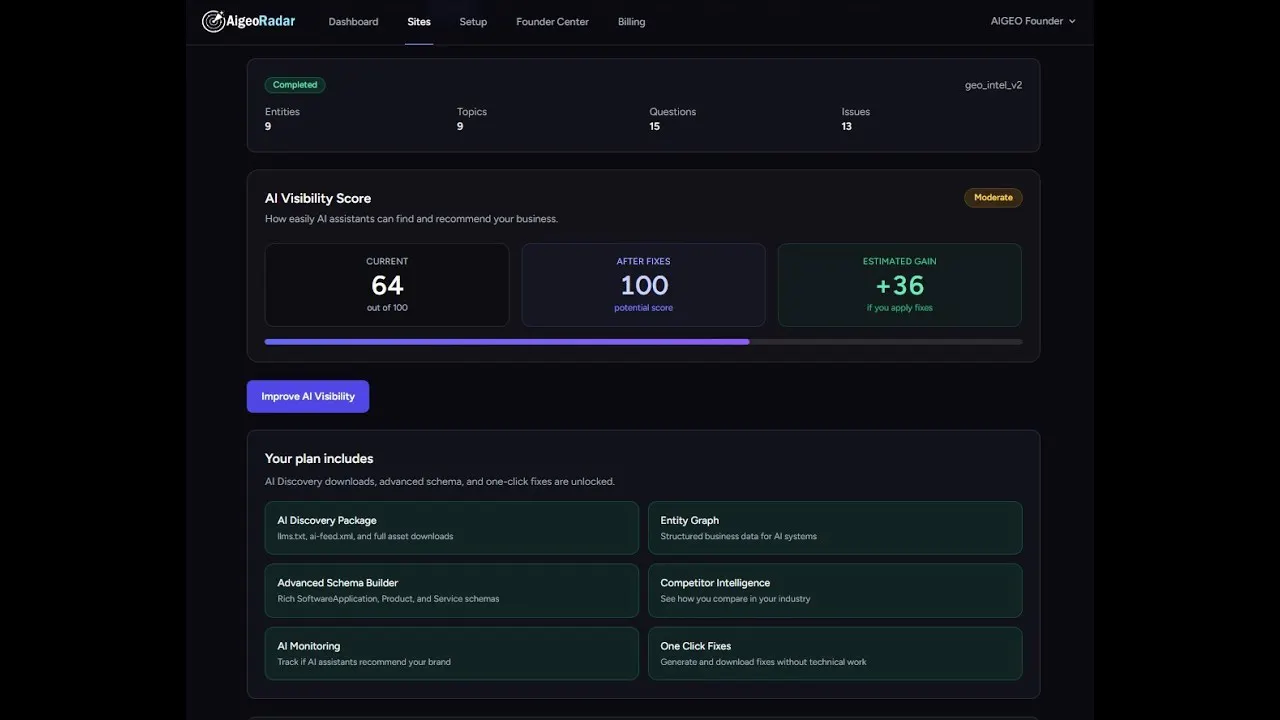Expand the AIGEO Founder account dropdown
The height and width of the screenshot is (720, 1280).
(x=1033, y=21)
